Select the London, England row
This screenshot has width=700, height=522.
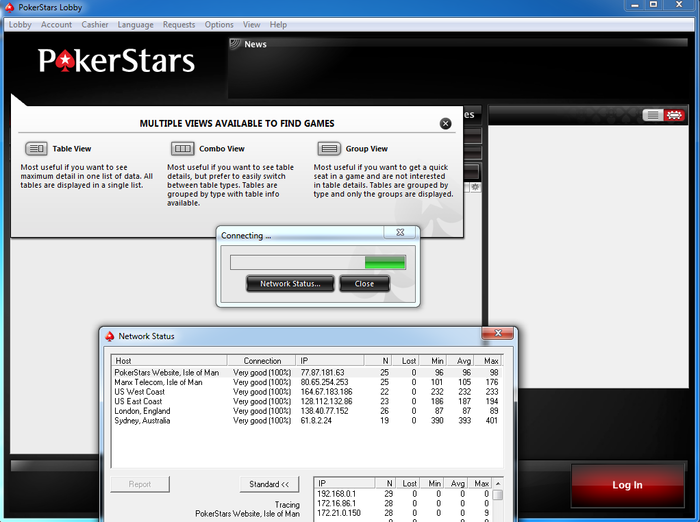point(307,411)
